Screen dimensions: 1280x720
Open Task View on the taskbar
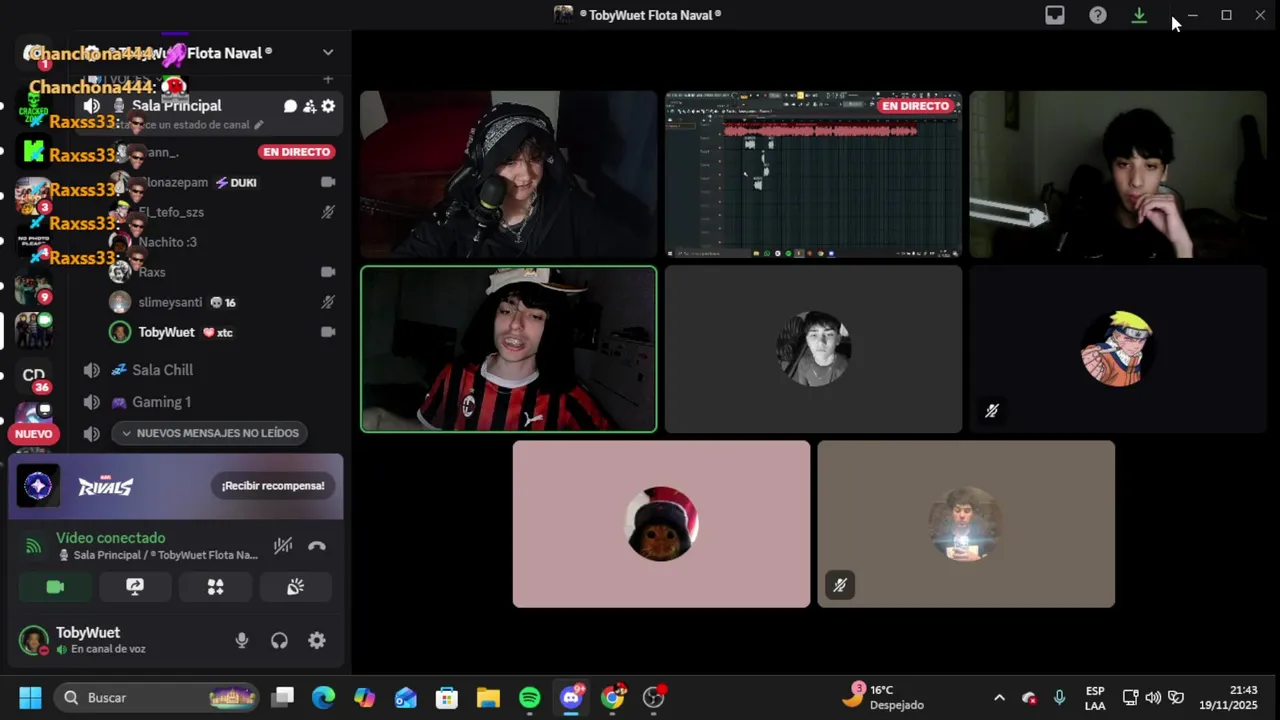283,698
